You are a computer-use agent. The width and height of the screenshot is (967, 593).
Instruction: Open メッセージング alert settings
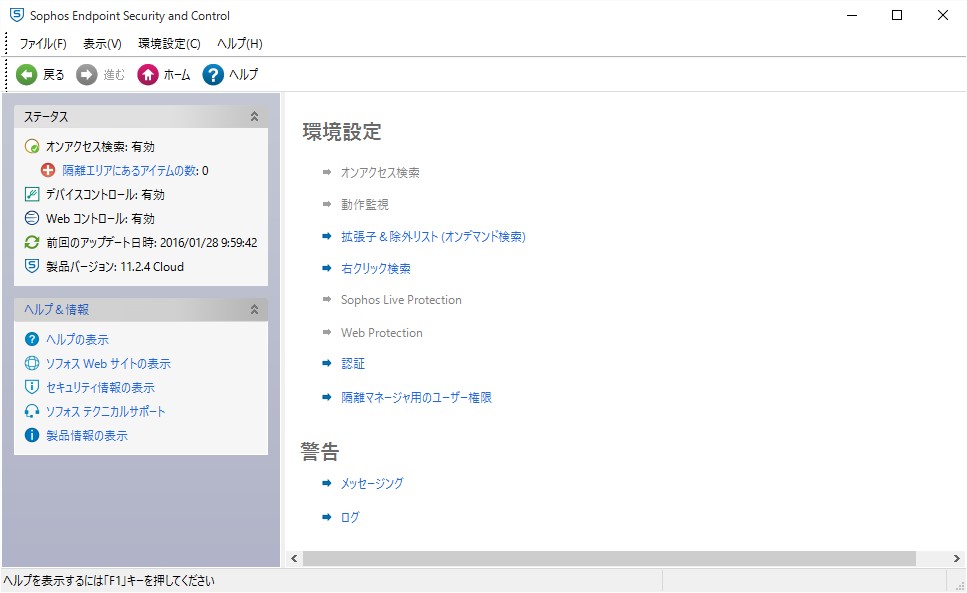coord(372,483)
